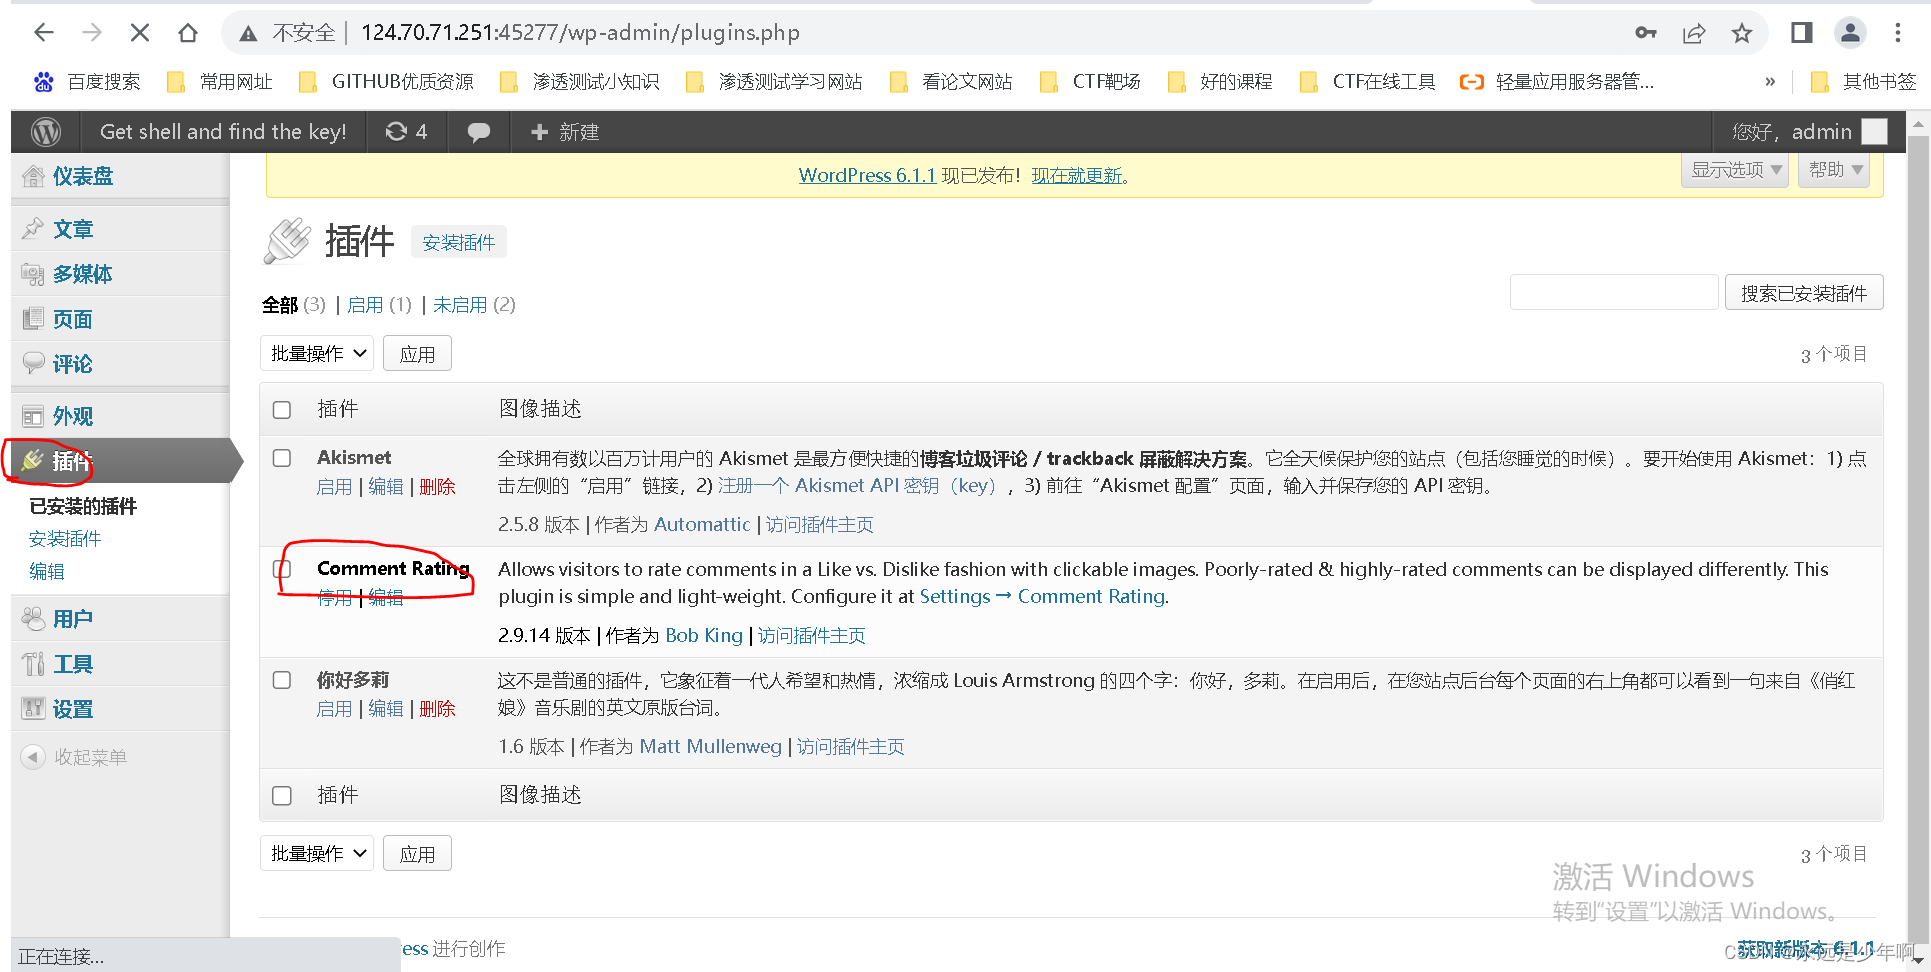
Task: Click the WordPress logo in admin bar
Action: pyautogui.click(x=46, y=132)
